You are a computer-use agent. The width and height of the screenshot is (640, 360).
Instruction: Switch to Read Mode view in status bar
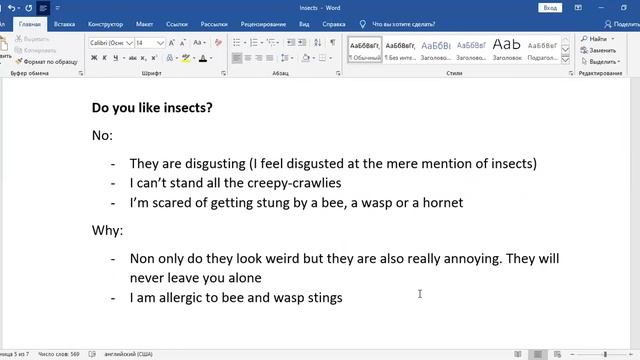(518, 354)
